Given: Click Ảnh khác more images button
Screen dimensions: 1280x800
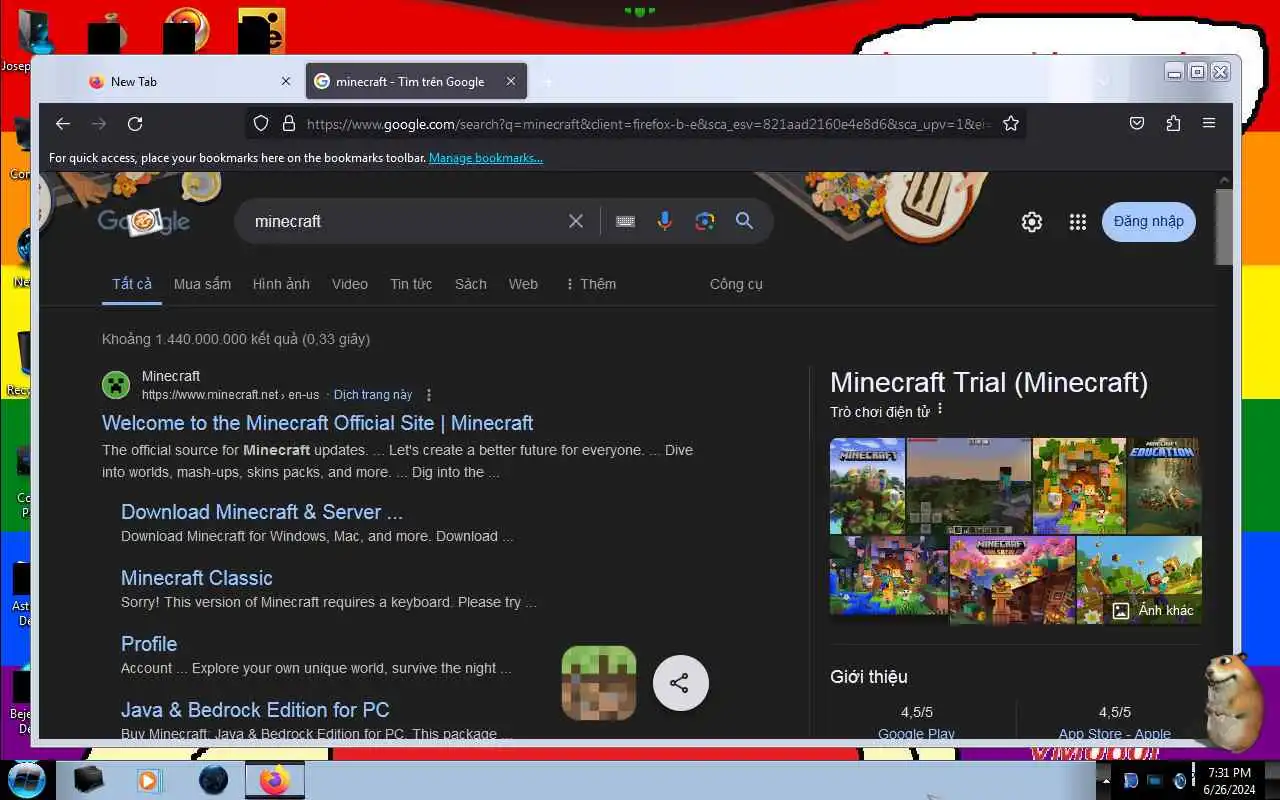Looking at the screenshot, I should [x=1153, y=610].
